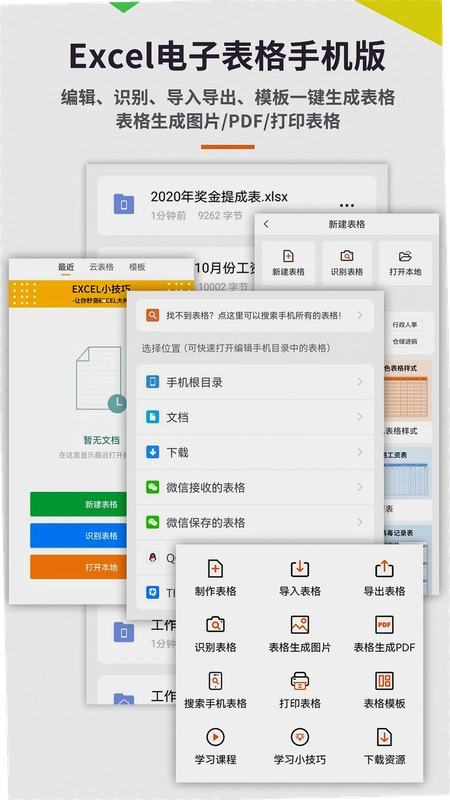Open the EXCEL小技巧 yellow banner
This screenshot has height=800, width=450.
pyautogui.click(x=102, y=294)
